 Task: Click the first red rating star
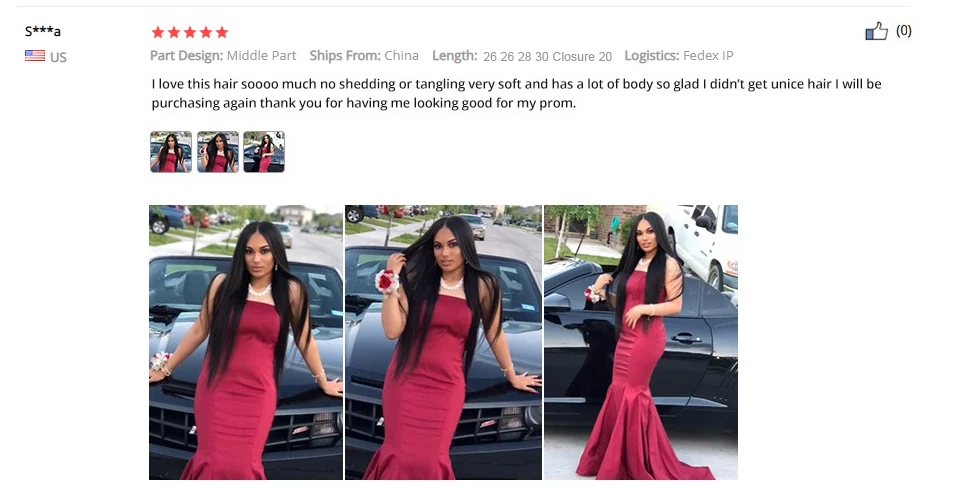[x=158, y=32]
